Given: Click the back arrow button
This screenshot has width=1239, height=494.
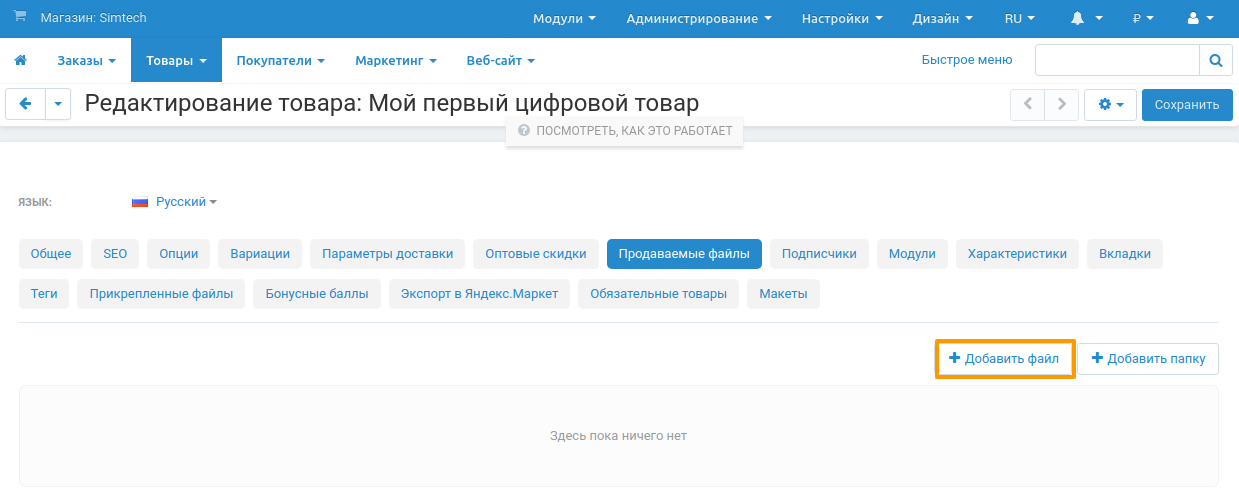Looking at the screenshot, I should coord(25,104).
